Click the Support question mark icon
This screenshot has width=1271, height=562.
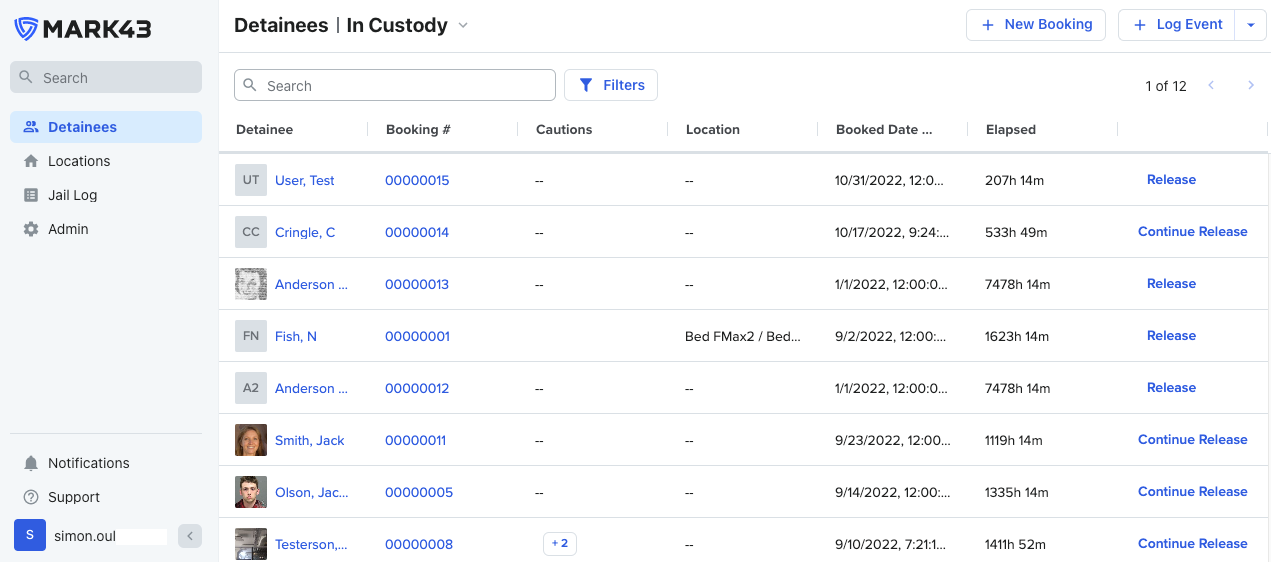point(31,497)
